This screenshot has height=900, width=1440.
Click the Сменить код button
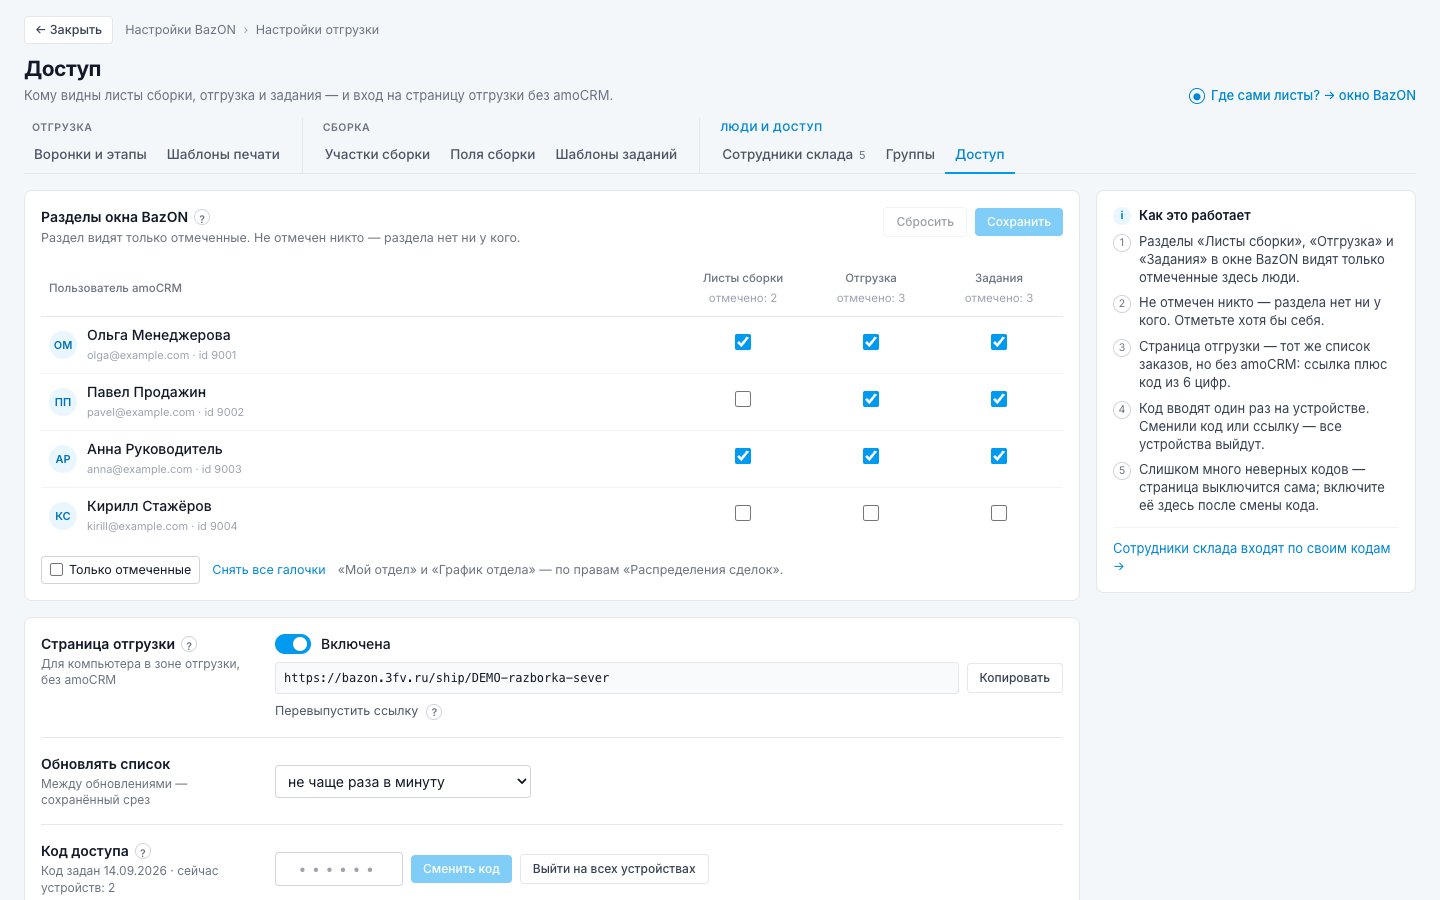click(x=461, y=869)
